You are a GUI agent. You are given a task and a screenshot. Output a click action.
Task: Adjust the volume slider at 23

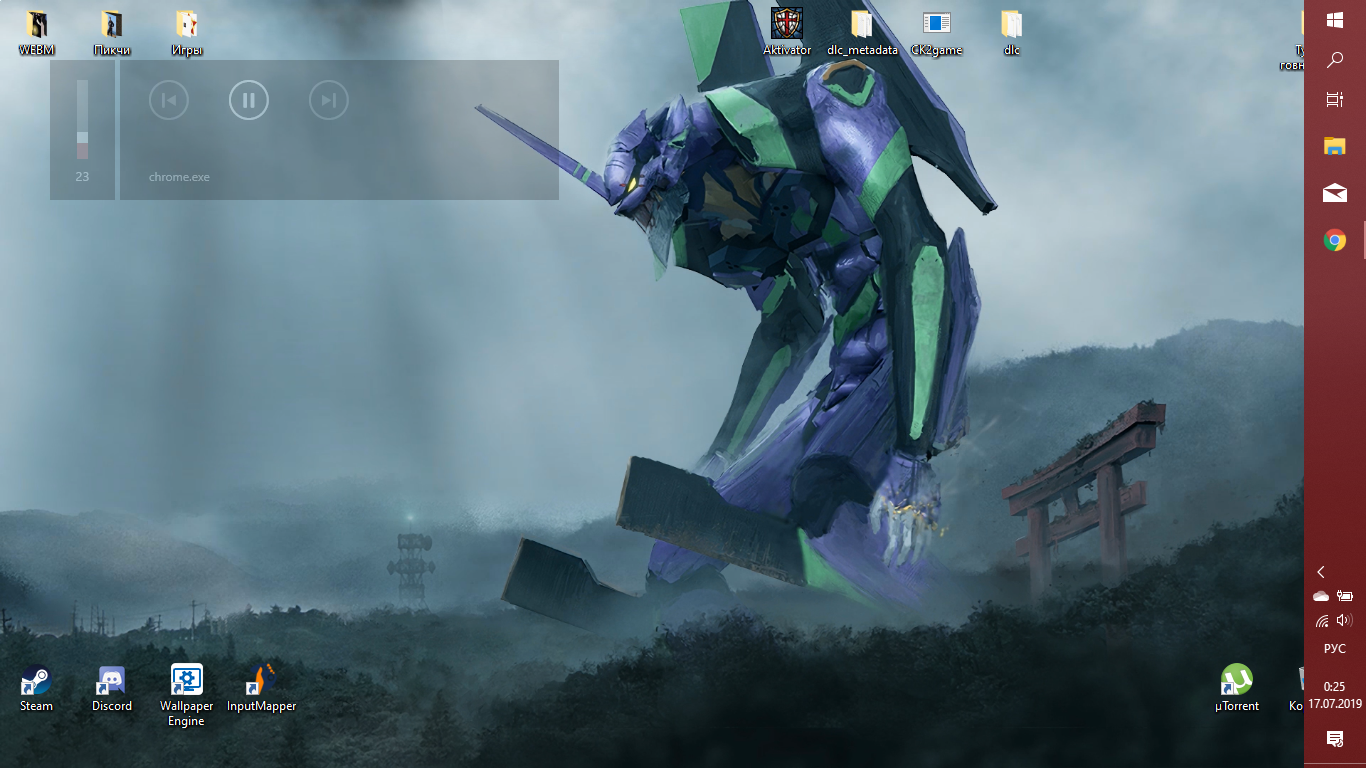[x=82, y=120]
